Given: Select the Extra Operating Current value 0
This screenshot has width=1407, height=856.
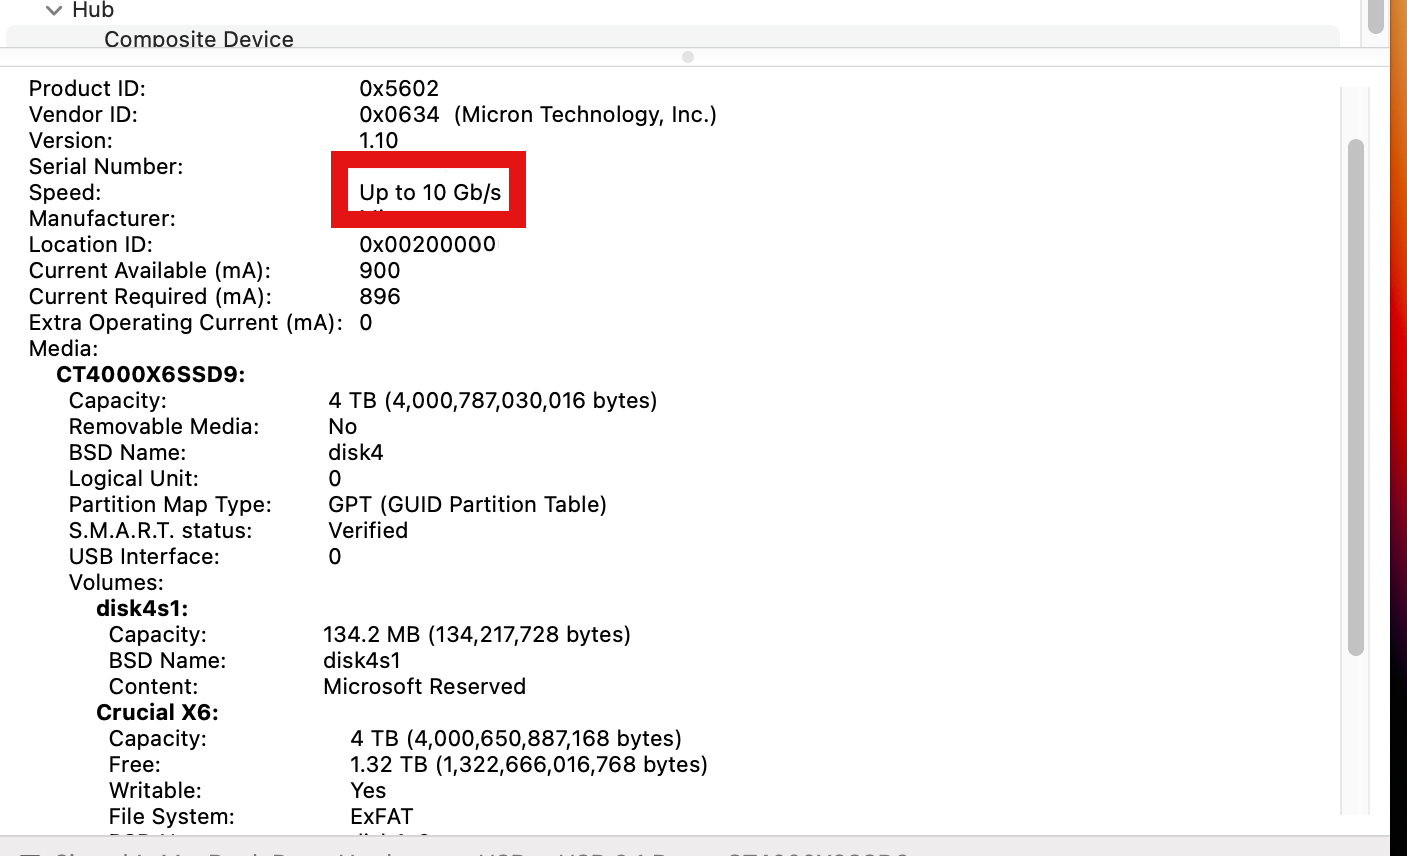Looking at the screenshot, I should coord(366,323).
